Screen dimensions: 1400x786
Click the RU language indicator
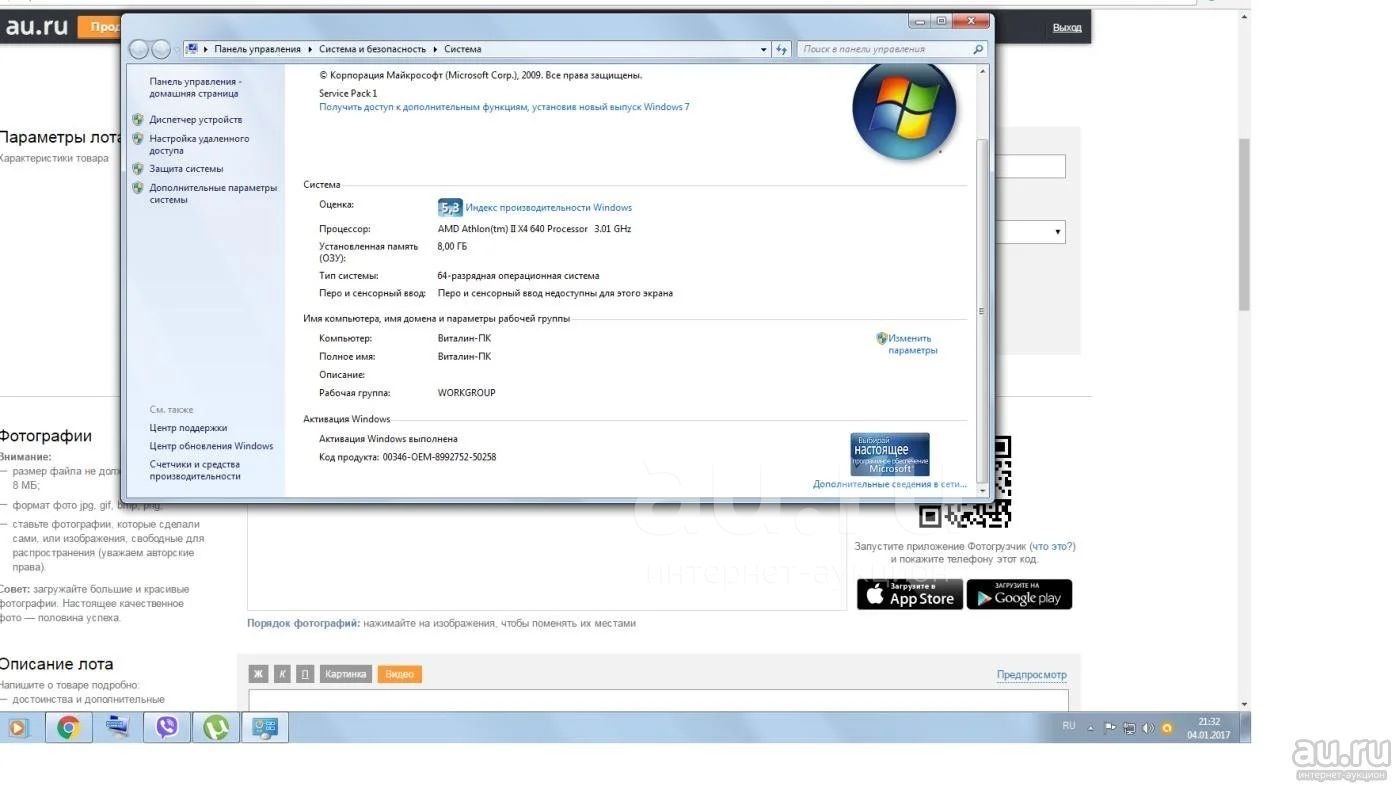pos(1069,726)
